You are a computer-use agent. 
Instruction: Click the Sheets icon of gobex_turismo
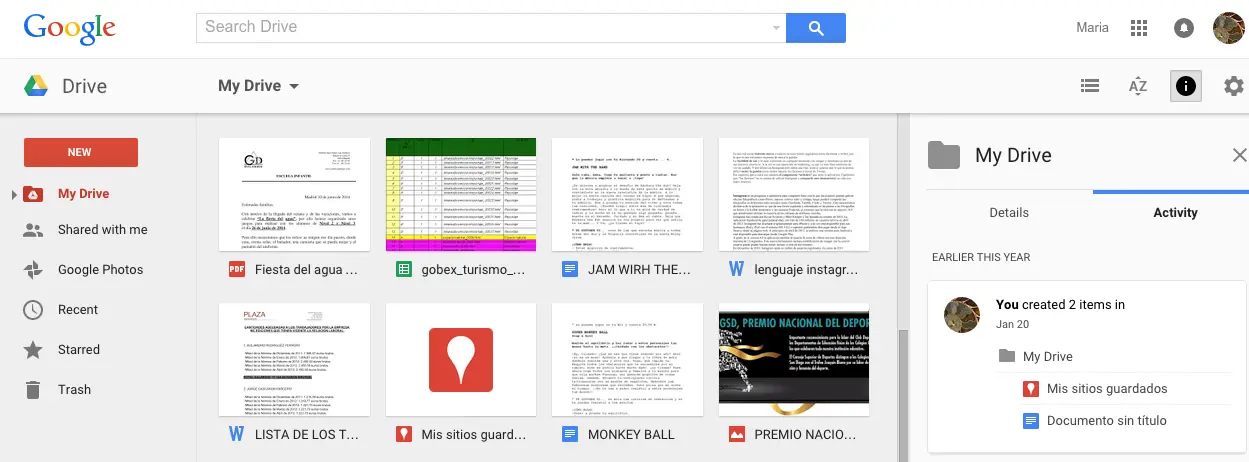tap(404, 269)
